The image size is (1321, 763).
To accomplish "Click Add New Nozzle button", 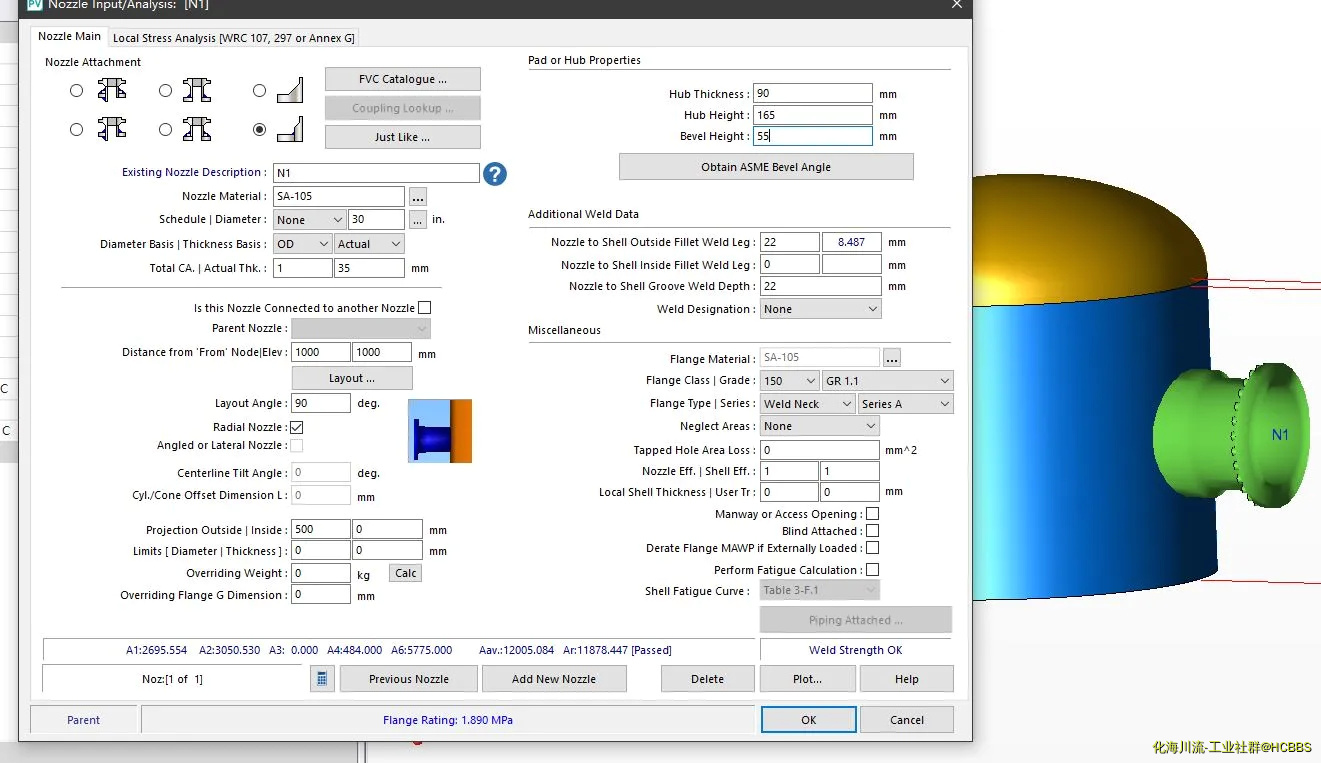I will coord(554,679).
